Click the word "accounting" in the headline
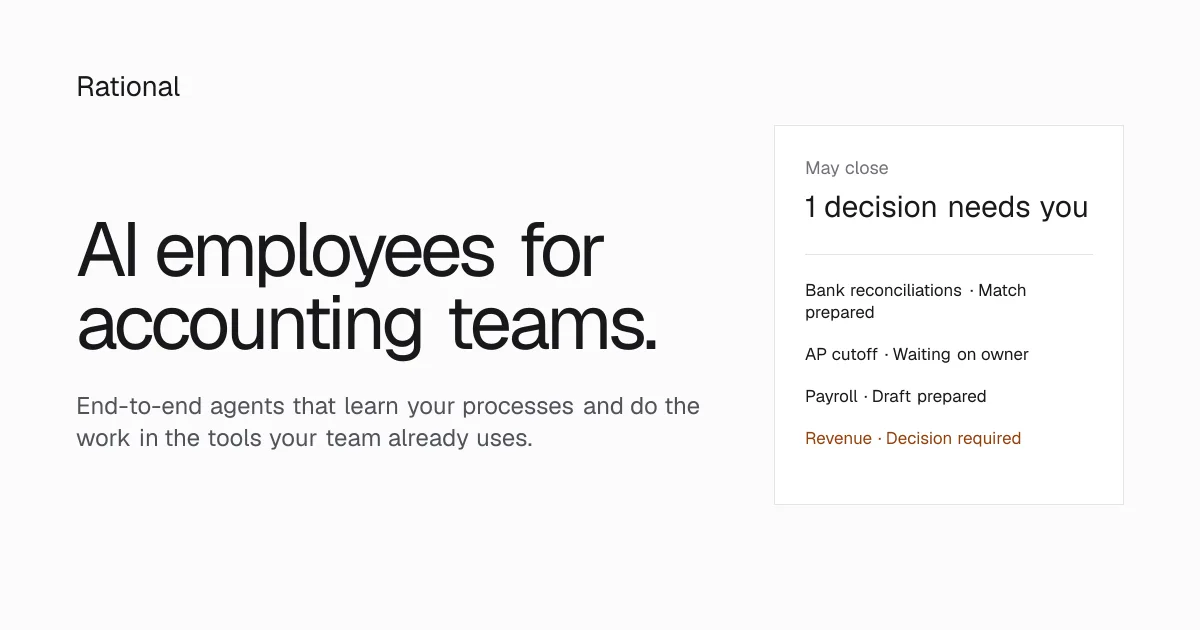Viewport: 1200px width, 630px height. [250, 326]
